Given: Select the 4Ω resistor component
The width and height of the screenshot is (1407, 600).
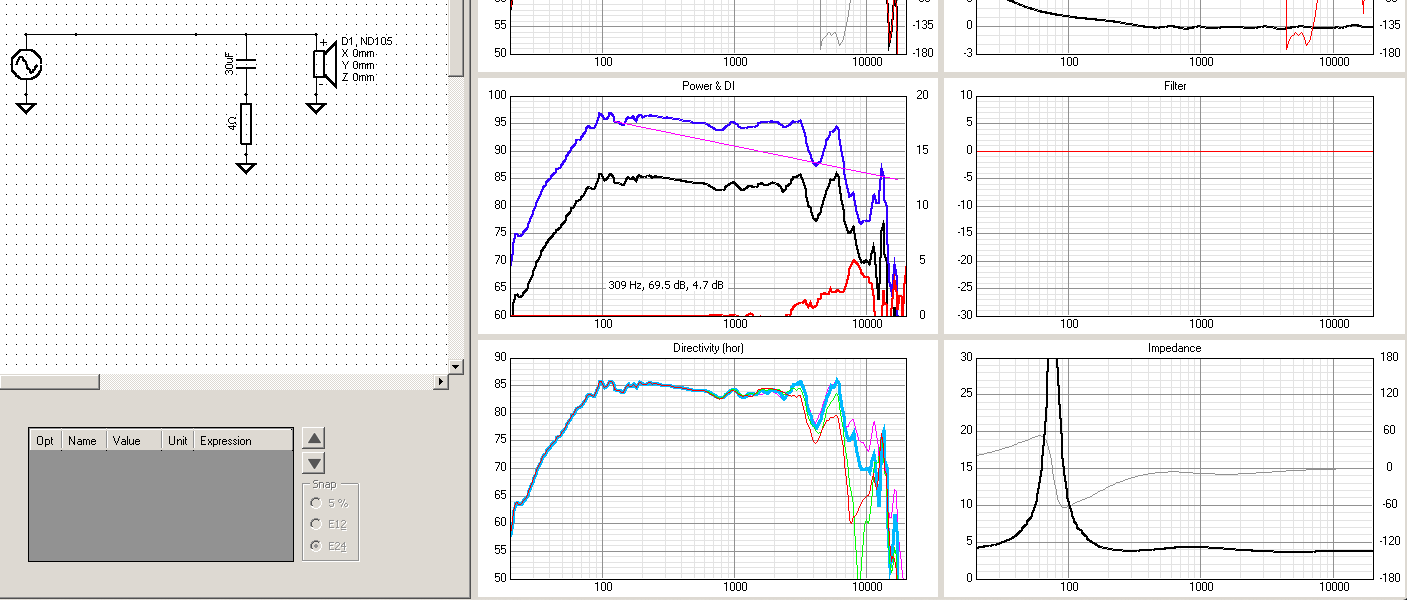Looking at the screenshot, I should (x=246, y=123).
